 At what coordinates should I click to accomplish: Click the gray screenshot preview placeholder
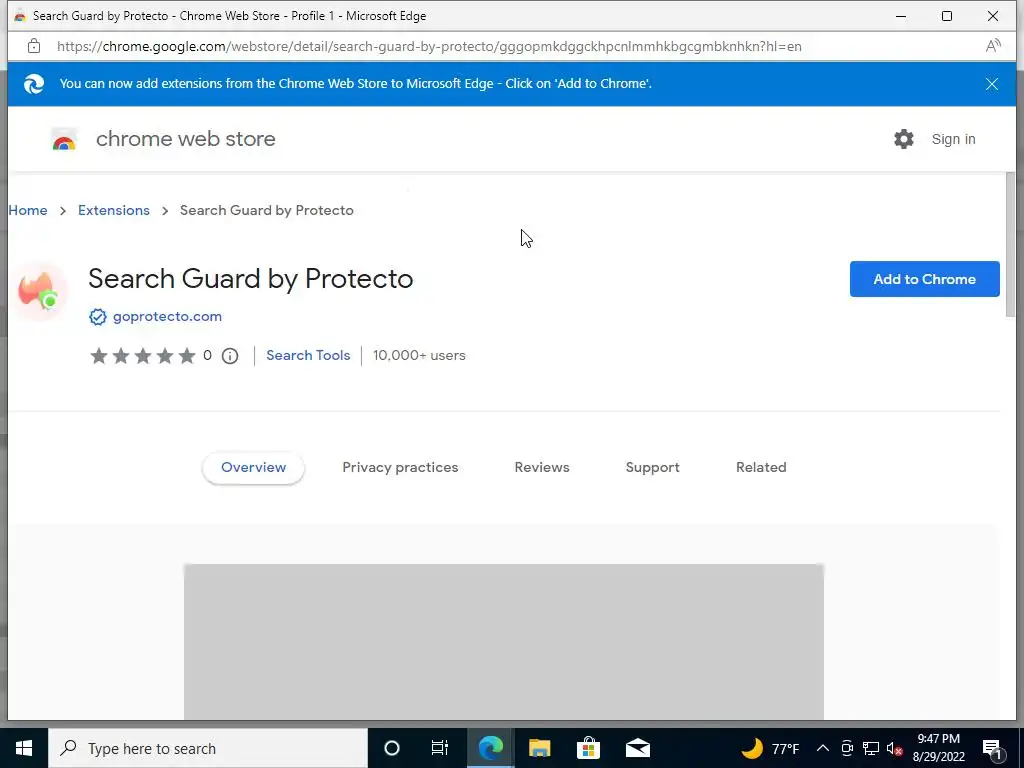(504, 642)
